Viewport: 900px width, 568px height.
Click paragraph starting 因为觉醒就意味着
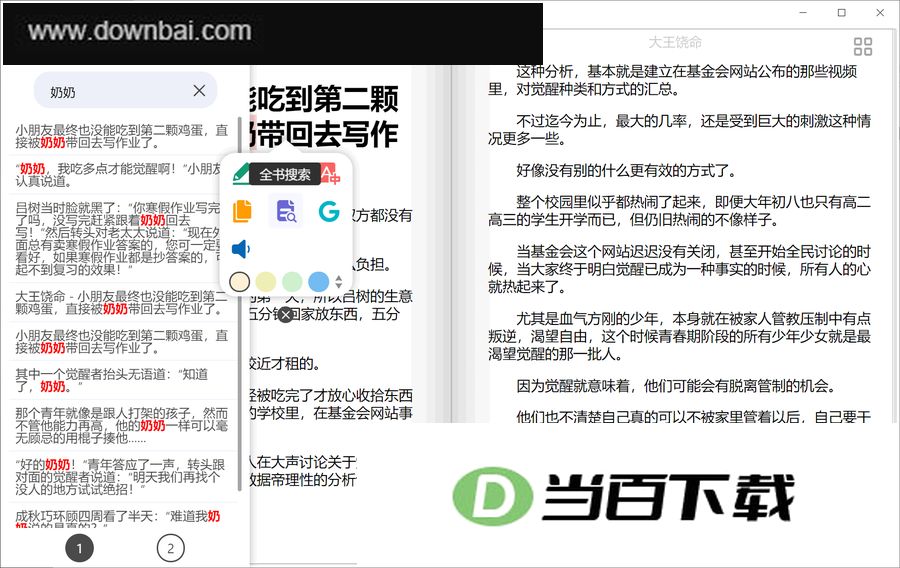pyautogui.click(x=676, y=386)
